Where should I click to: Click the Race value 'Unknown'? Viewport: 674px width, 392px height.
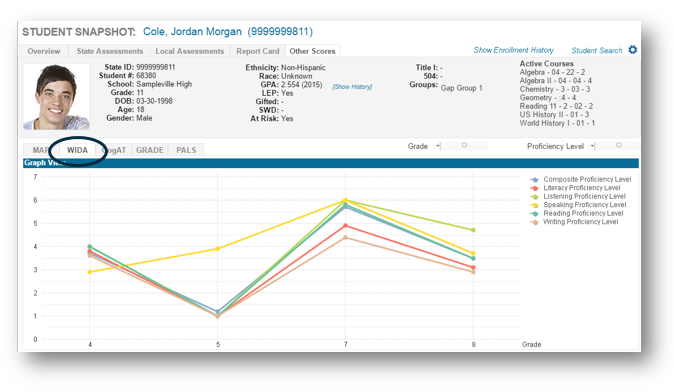click(297, 76)
